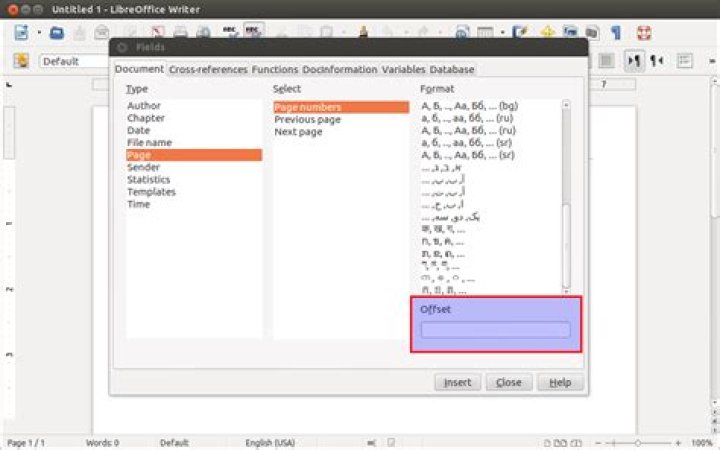Click English (USA) language in status bar
Image resolution: width=720 pixels, height=450 pixels.
[270, 443]
